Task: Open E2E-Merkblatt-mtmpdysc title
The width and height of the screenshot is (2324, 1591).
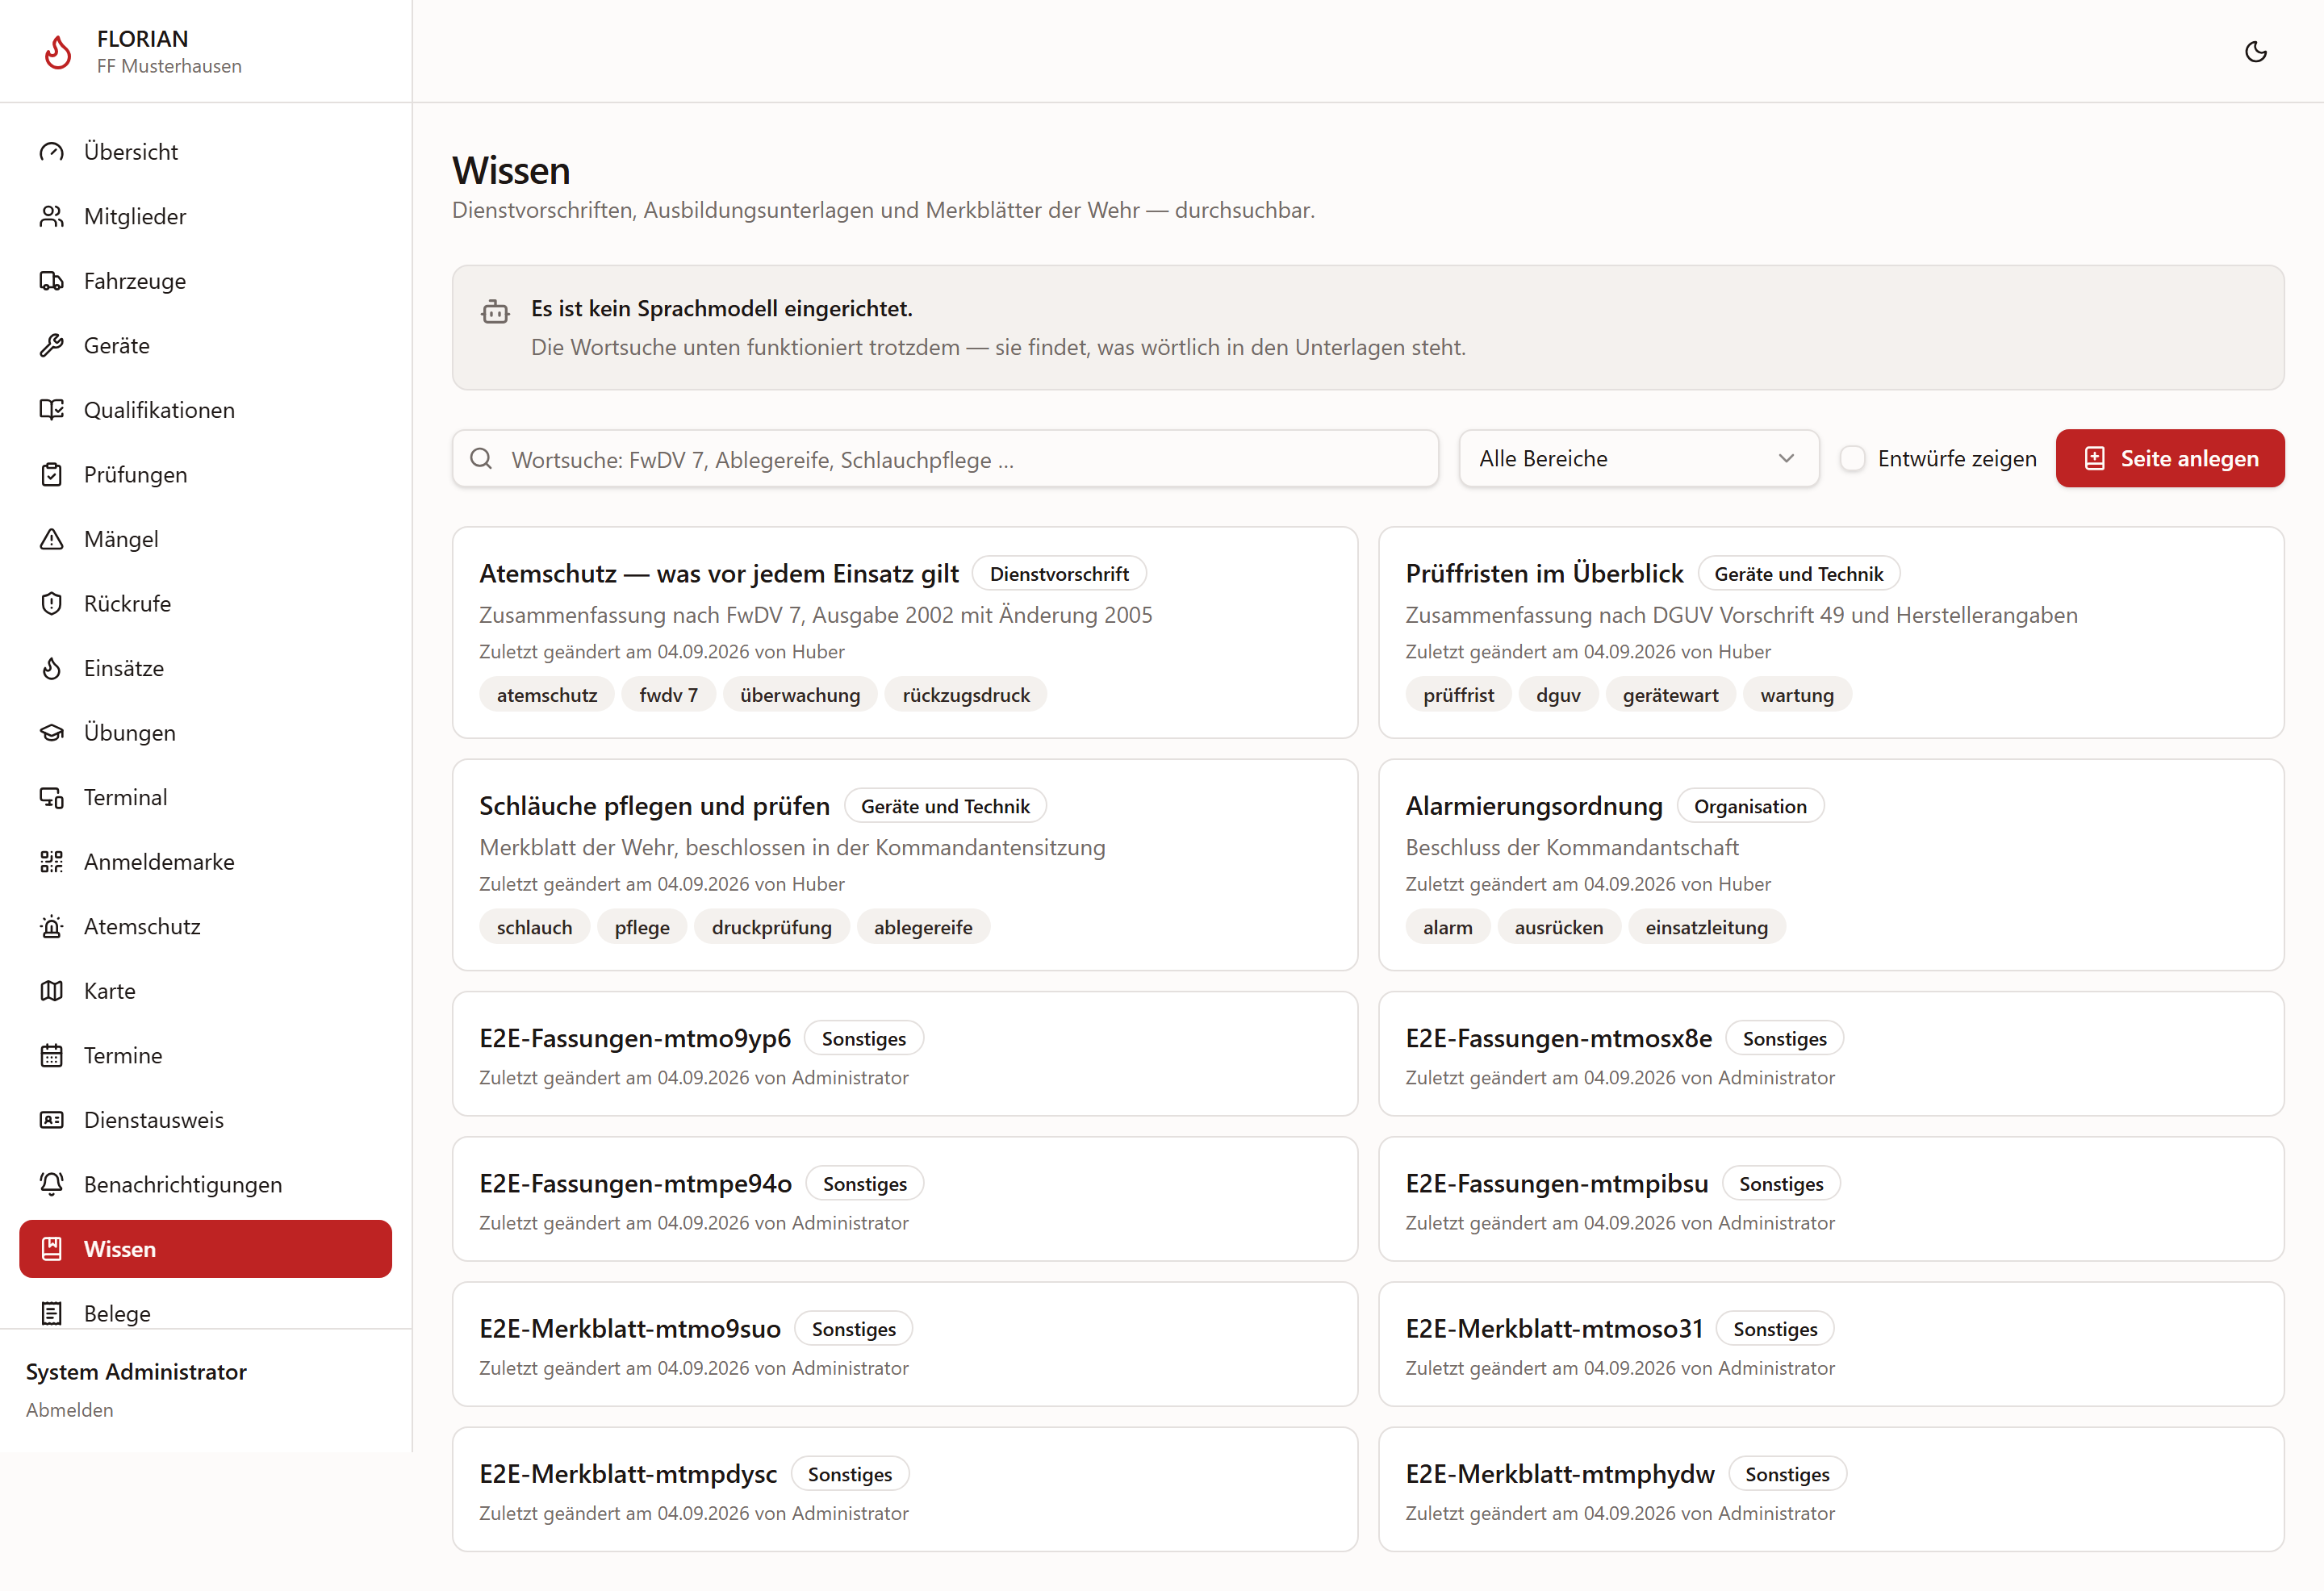Action: 628,1473
